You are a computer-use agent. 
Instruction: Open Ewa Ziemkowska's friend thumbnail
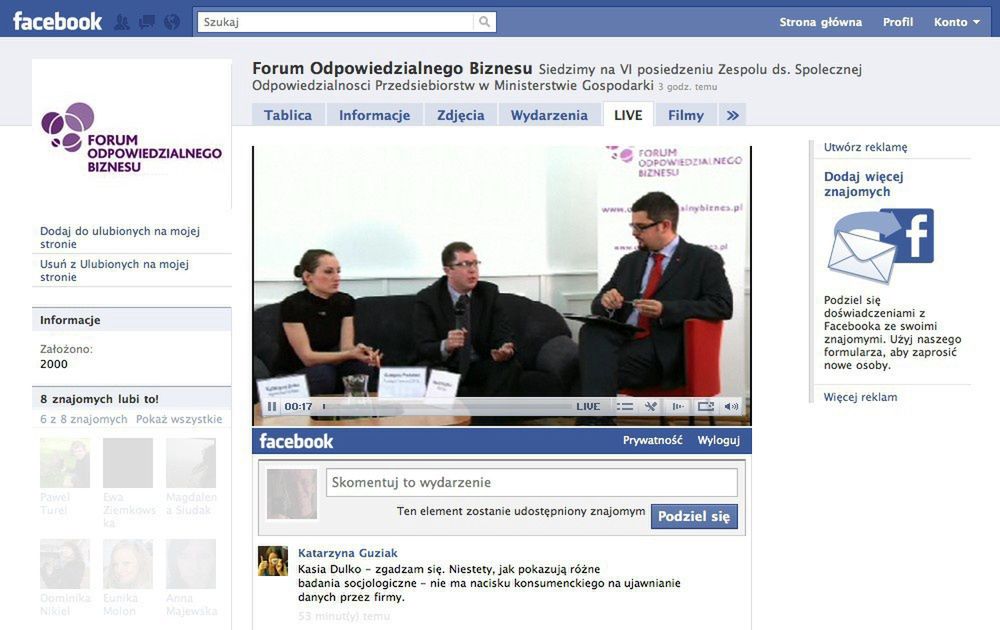coord(128,462)
